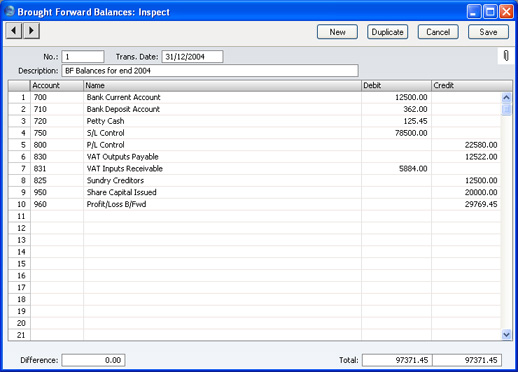Select the credit Total field
The width and height of the screenshot is (518, 372).
click(x=467, y=360)
